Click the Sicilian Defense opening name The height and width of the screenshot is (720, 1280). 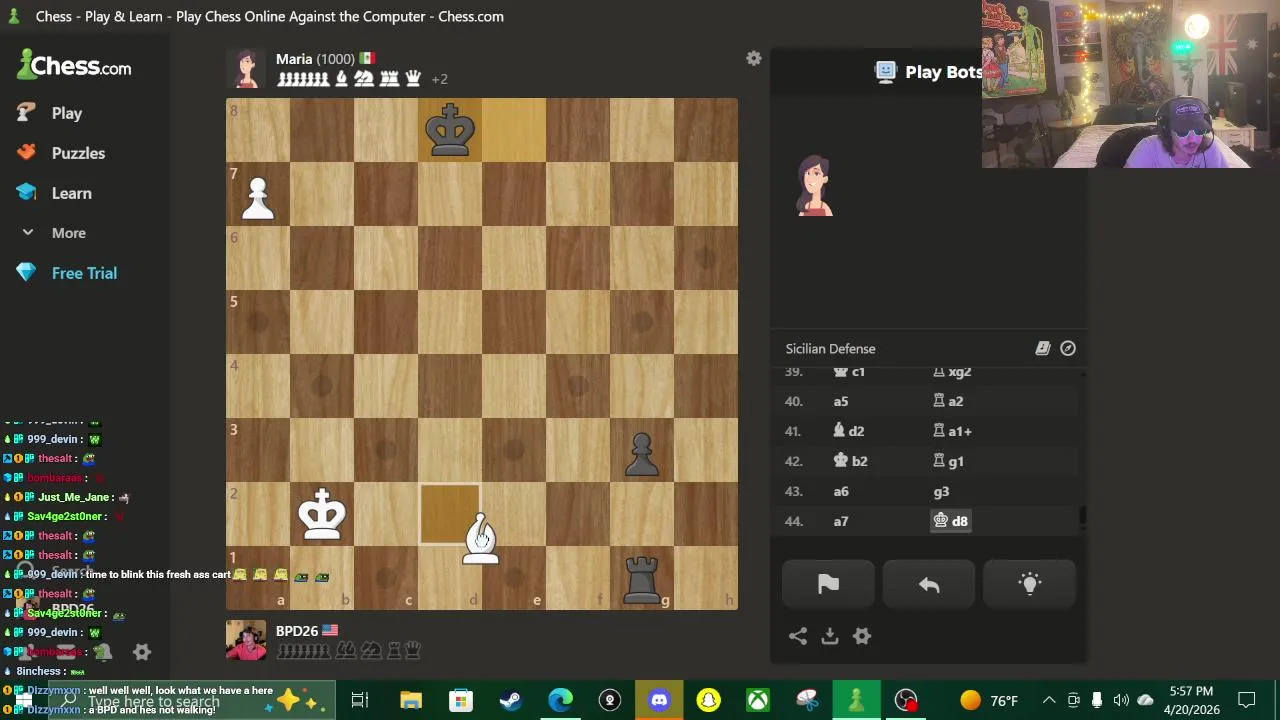pyautogui.click(x=830, y=349)
